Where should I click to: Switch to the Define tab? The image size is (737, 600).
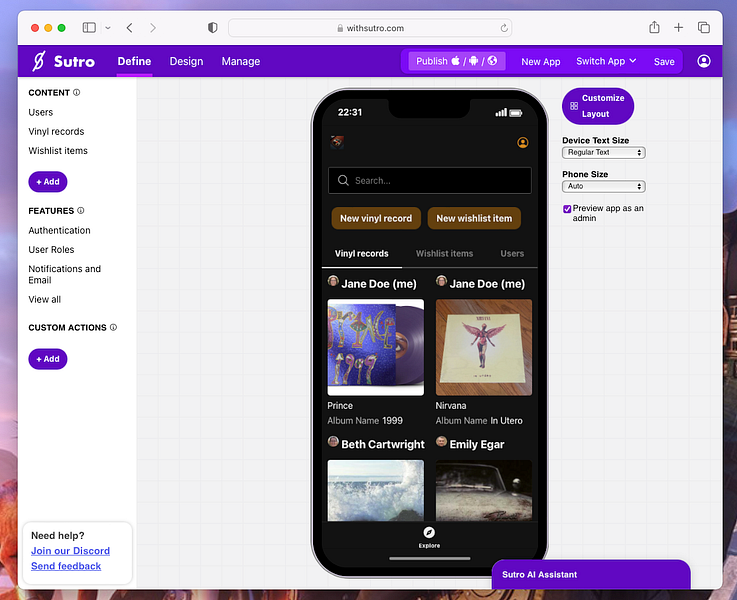click(x=134, y=61)
